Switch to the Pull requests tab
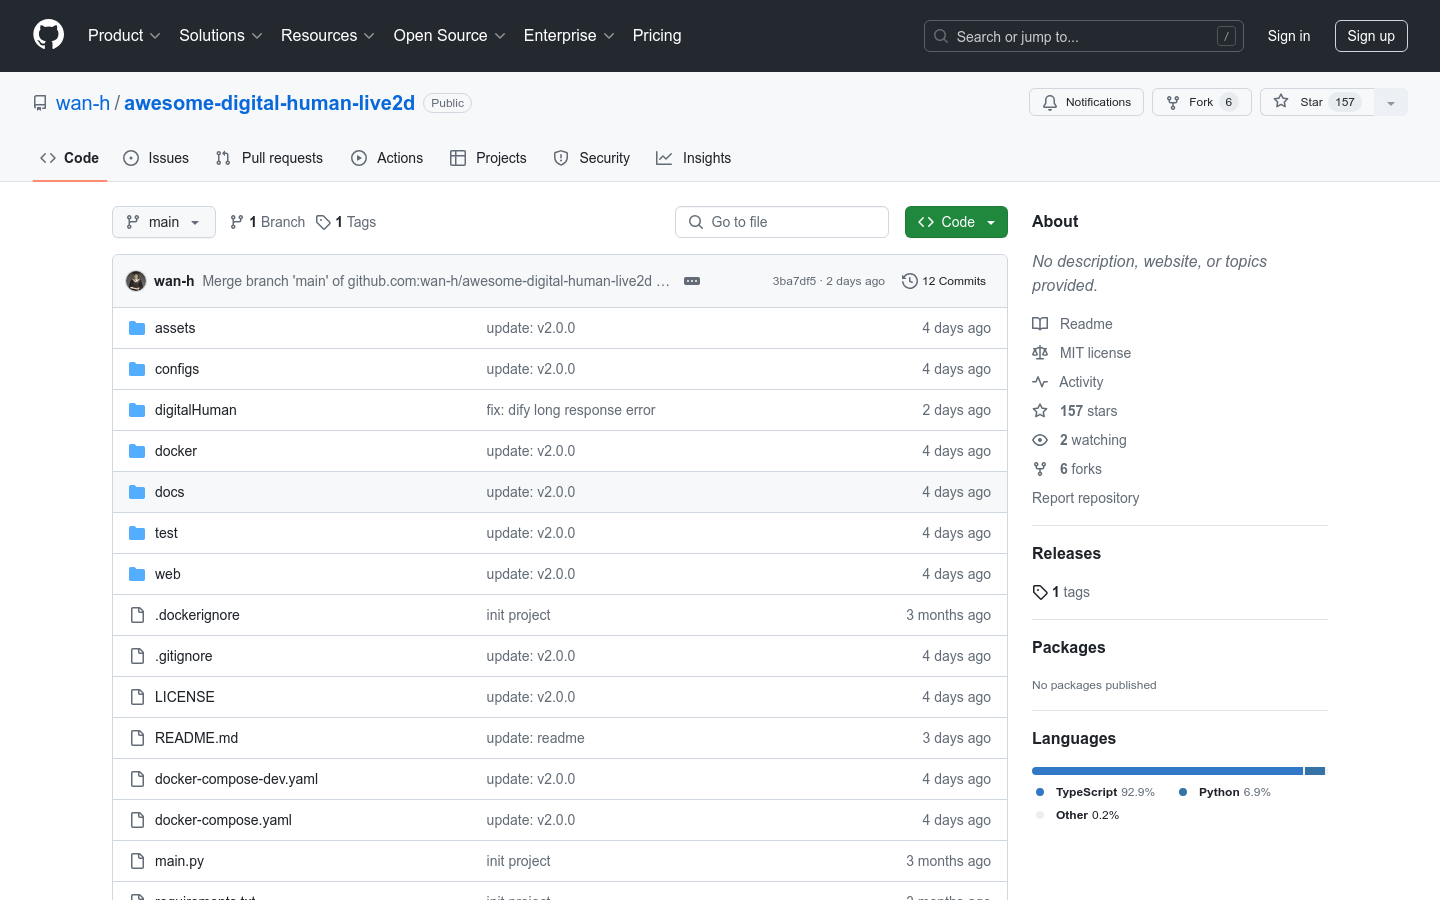This screenshot has height=900, width=1440. (x=269, y=158)
